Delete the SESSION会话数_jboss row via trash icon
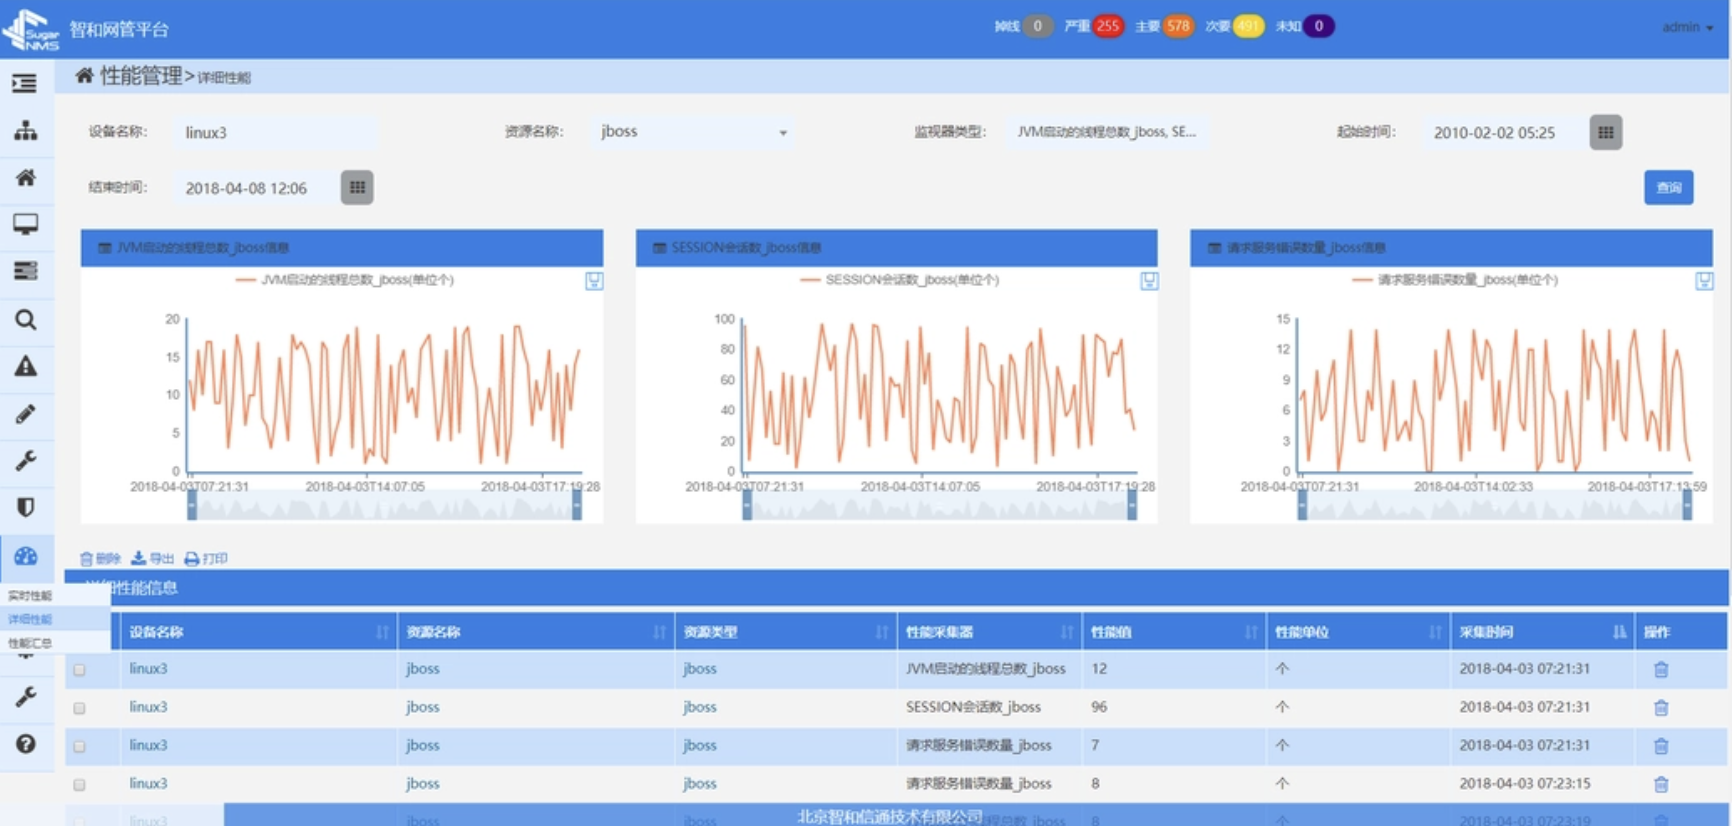1732x826 pixels. [x=1661, y=708]
